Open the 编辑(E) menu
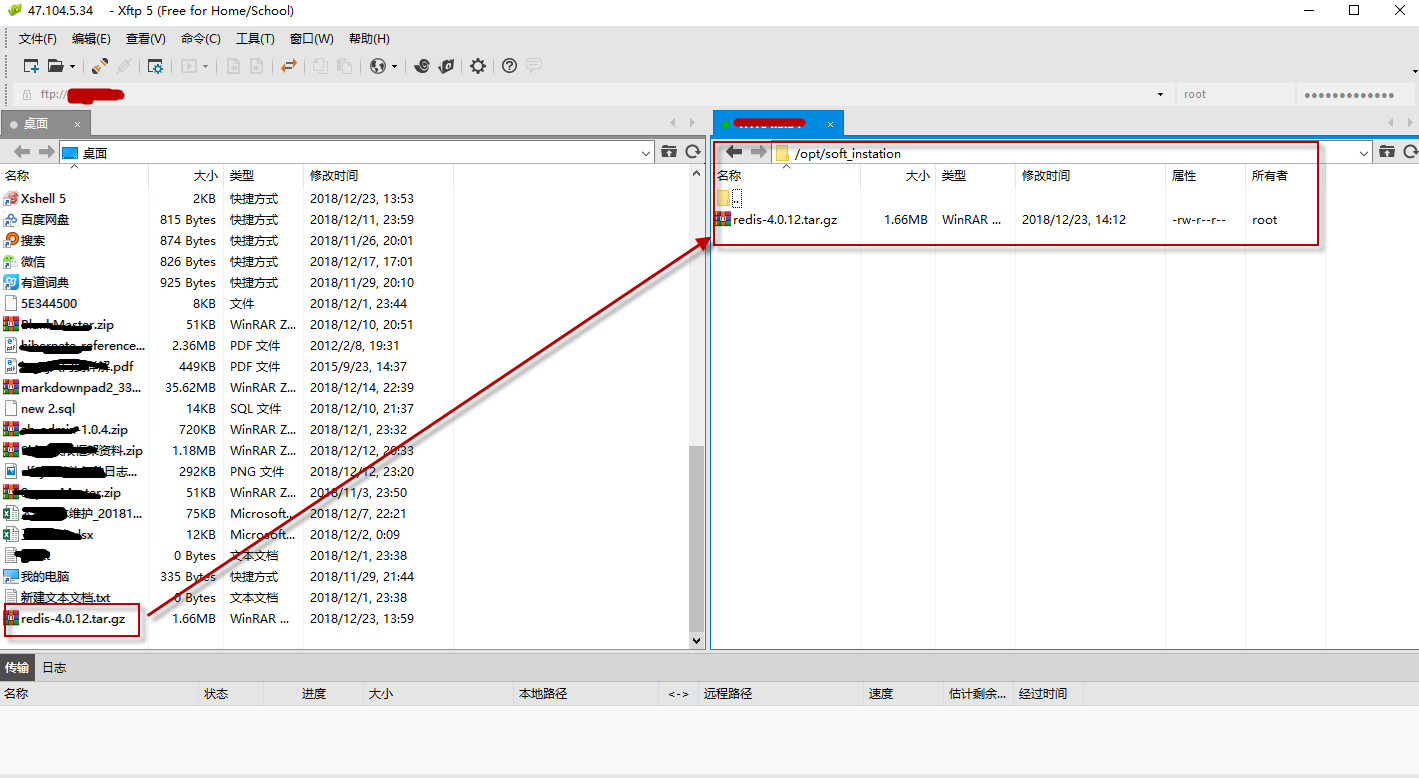 [x=91, y=39]
